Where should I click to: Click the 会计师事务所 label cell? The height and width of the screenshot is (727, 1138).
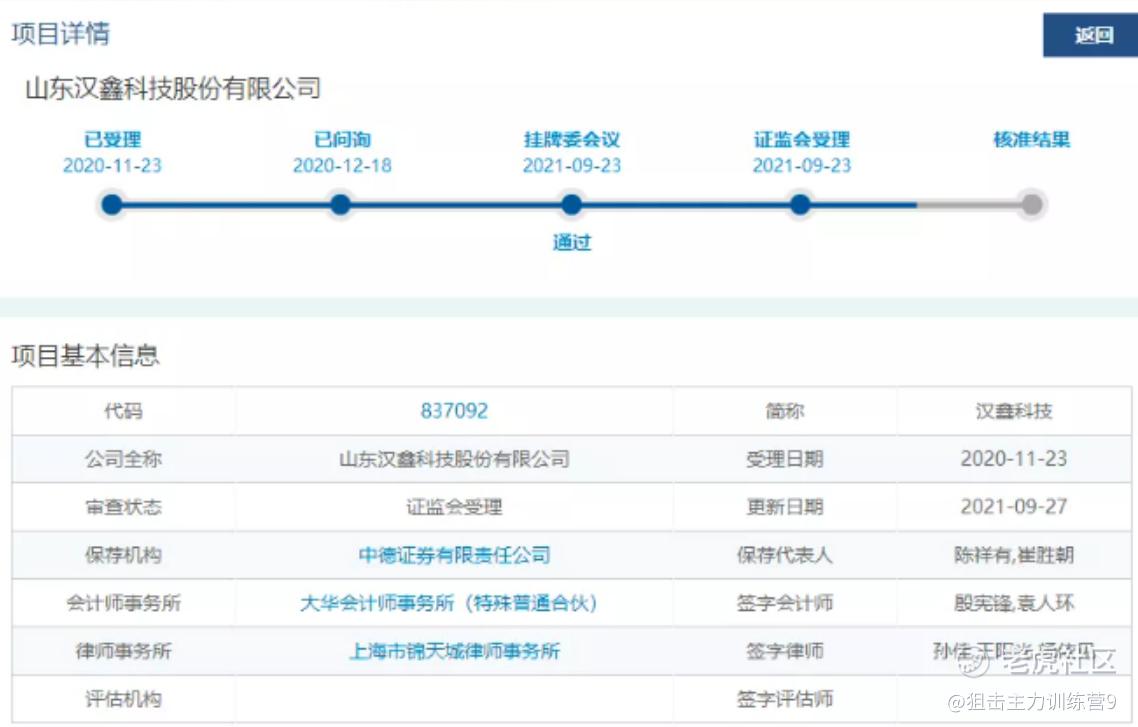tap(123, 603)
